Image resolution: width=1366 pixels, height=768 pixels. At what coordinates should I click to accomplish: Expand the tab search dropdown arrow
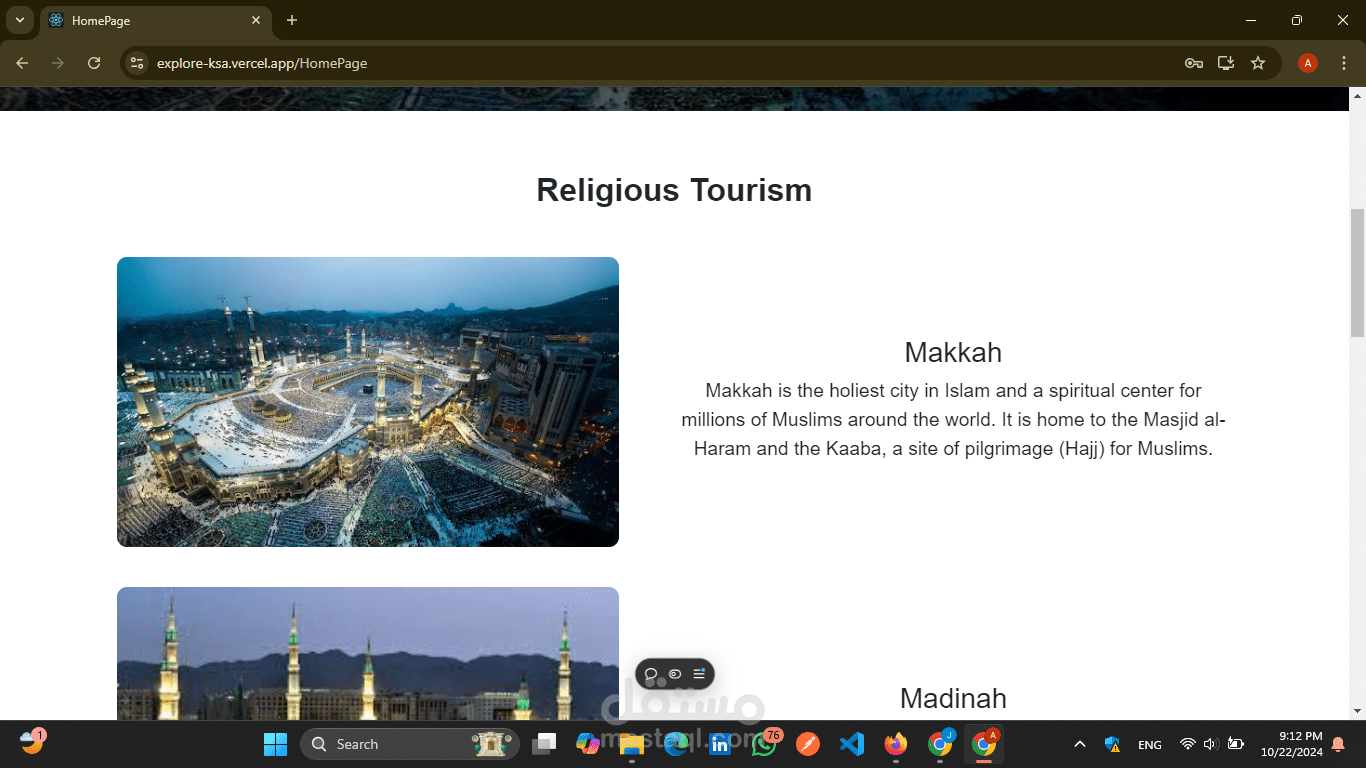click(x=19, y=20)
